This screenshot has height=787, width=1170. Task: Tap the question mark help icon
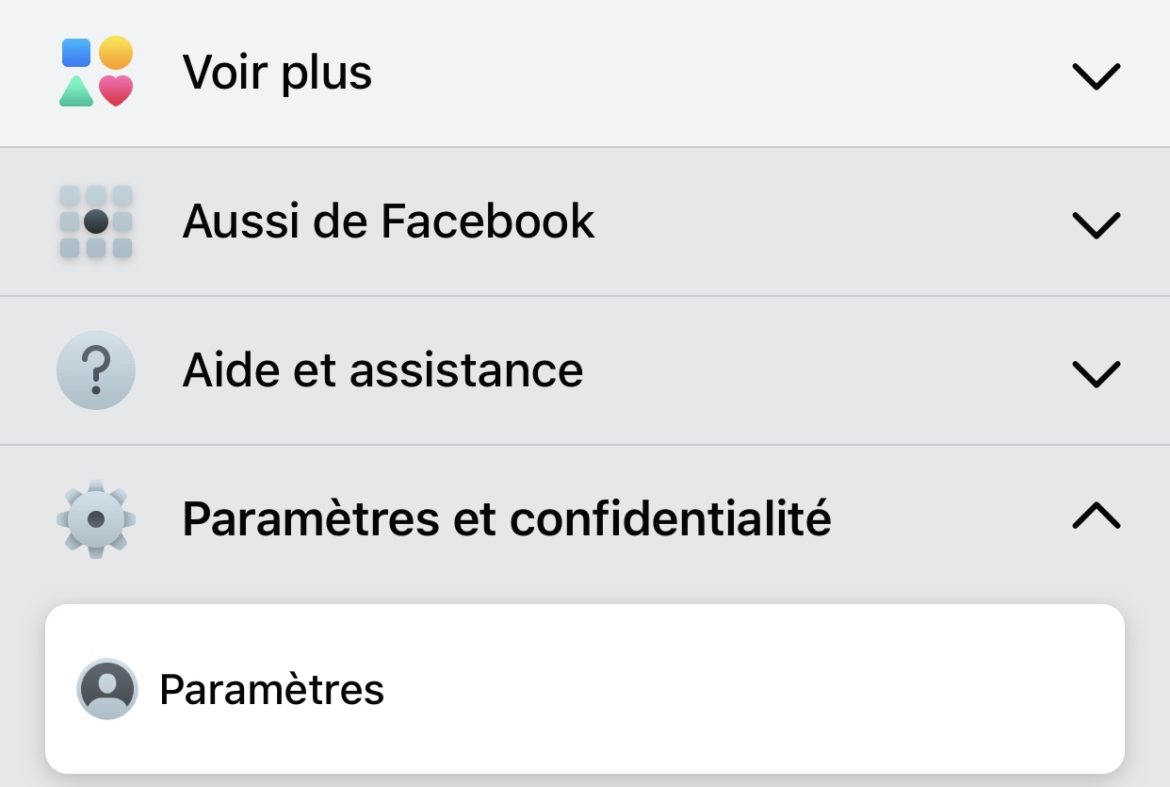pos(96,370)
